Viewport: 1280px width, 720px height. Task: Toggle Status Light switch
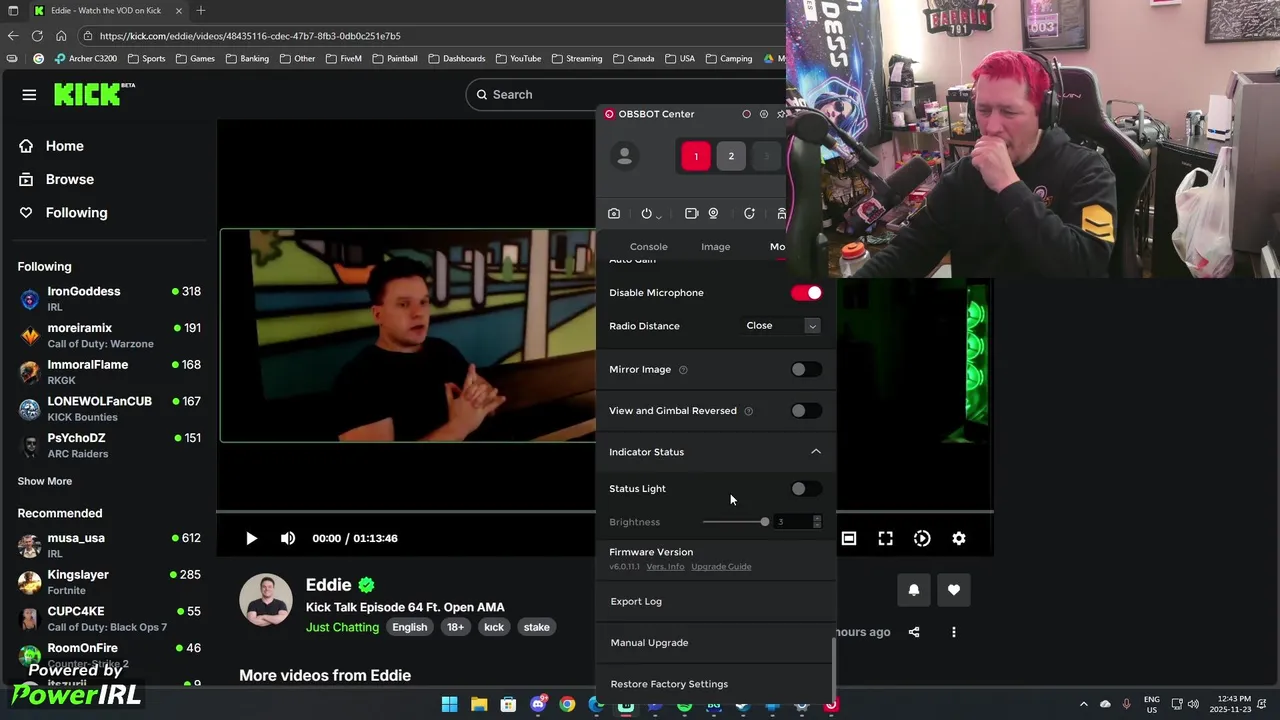click(x=806, y=489)
